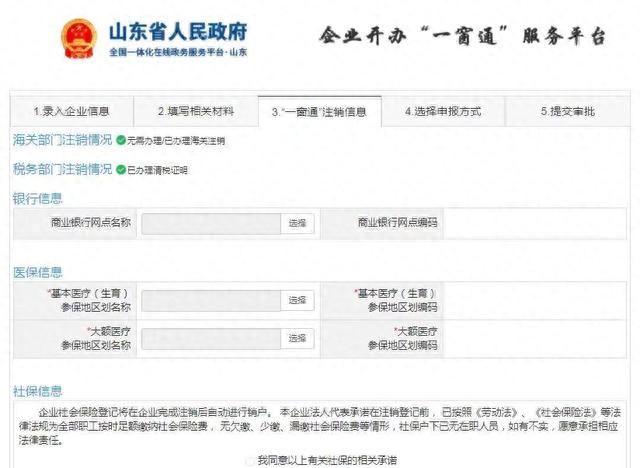The image size is (640, 468).
Task: Click the 已办理清税证明 status text
Action: click(x=157, y=170)
